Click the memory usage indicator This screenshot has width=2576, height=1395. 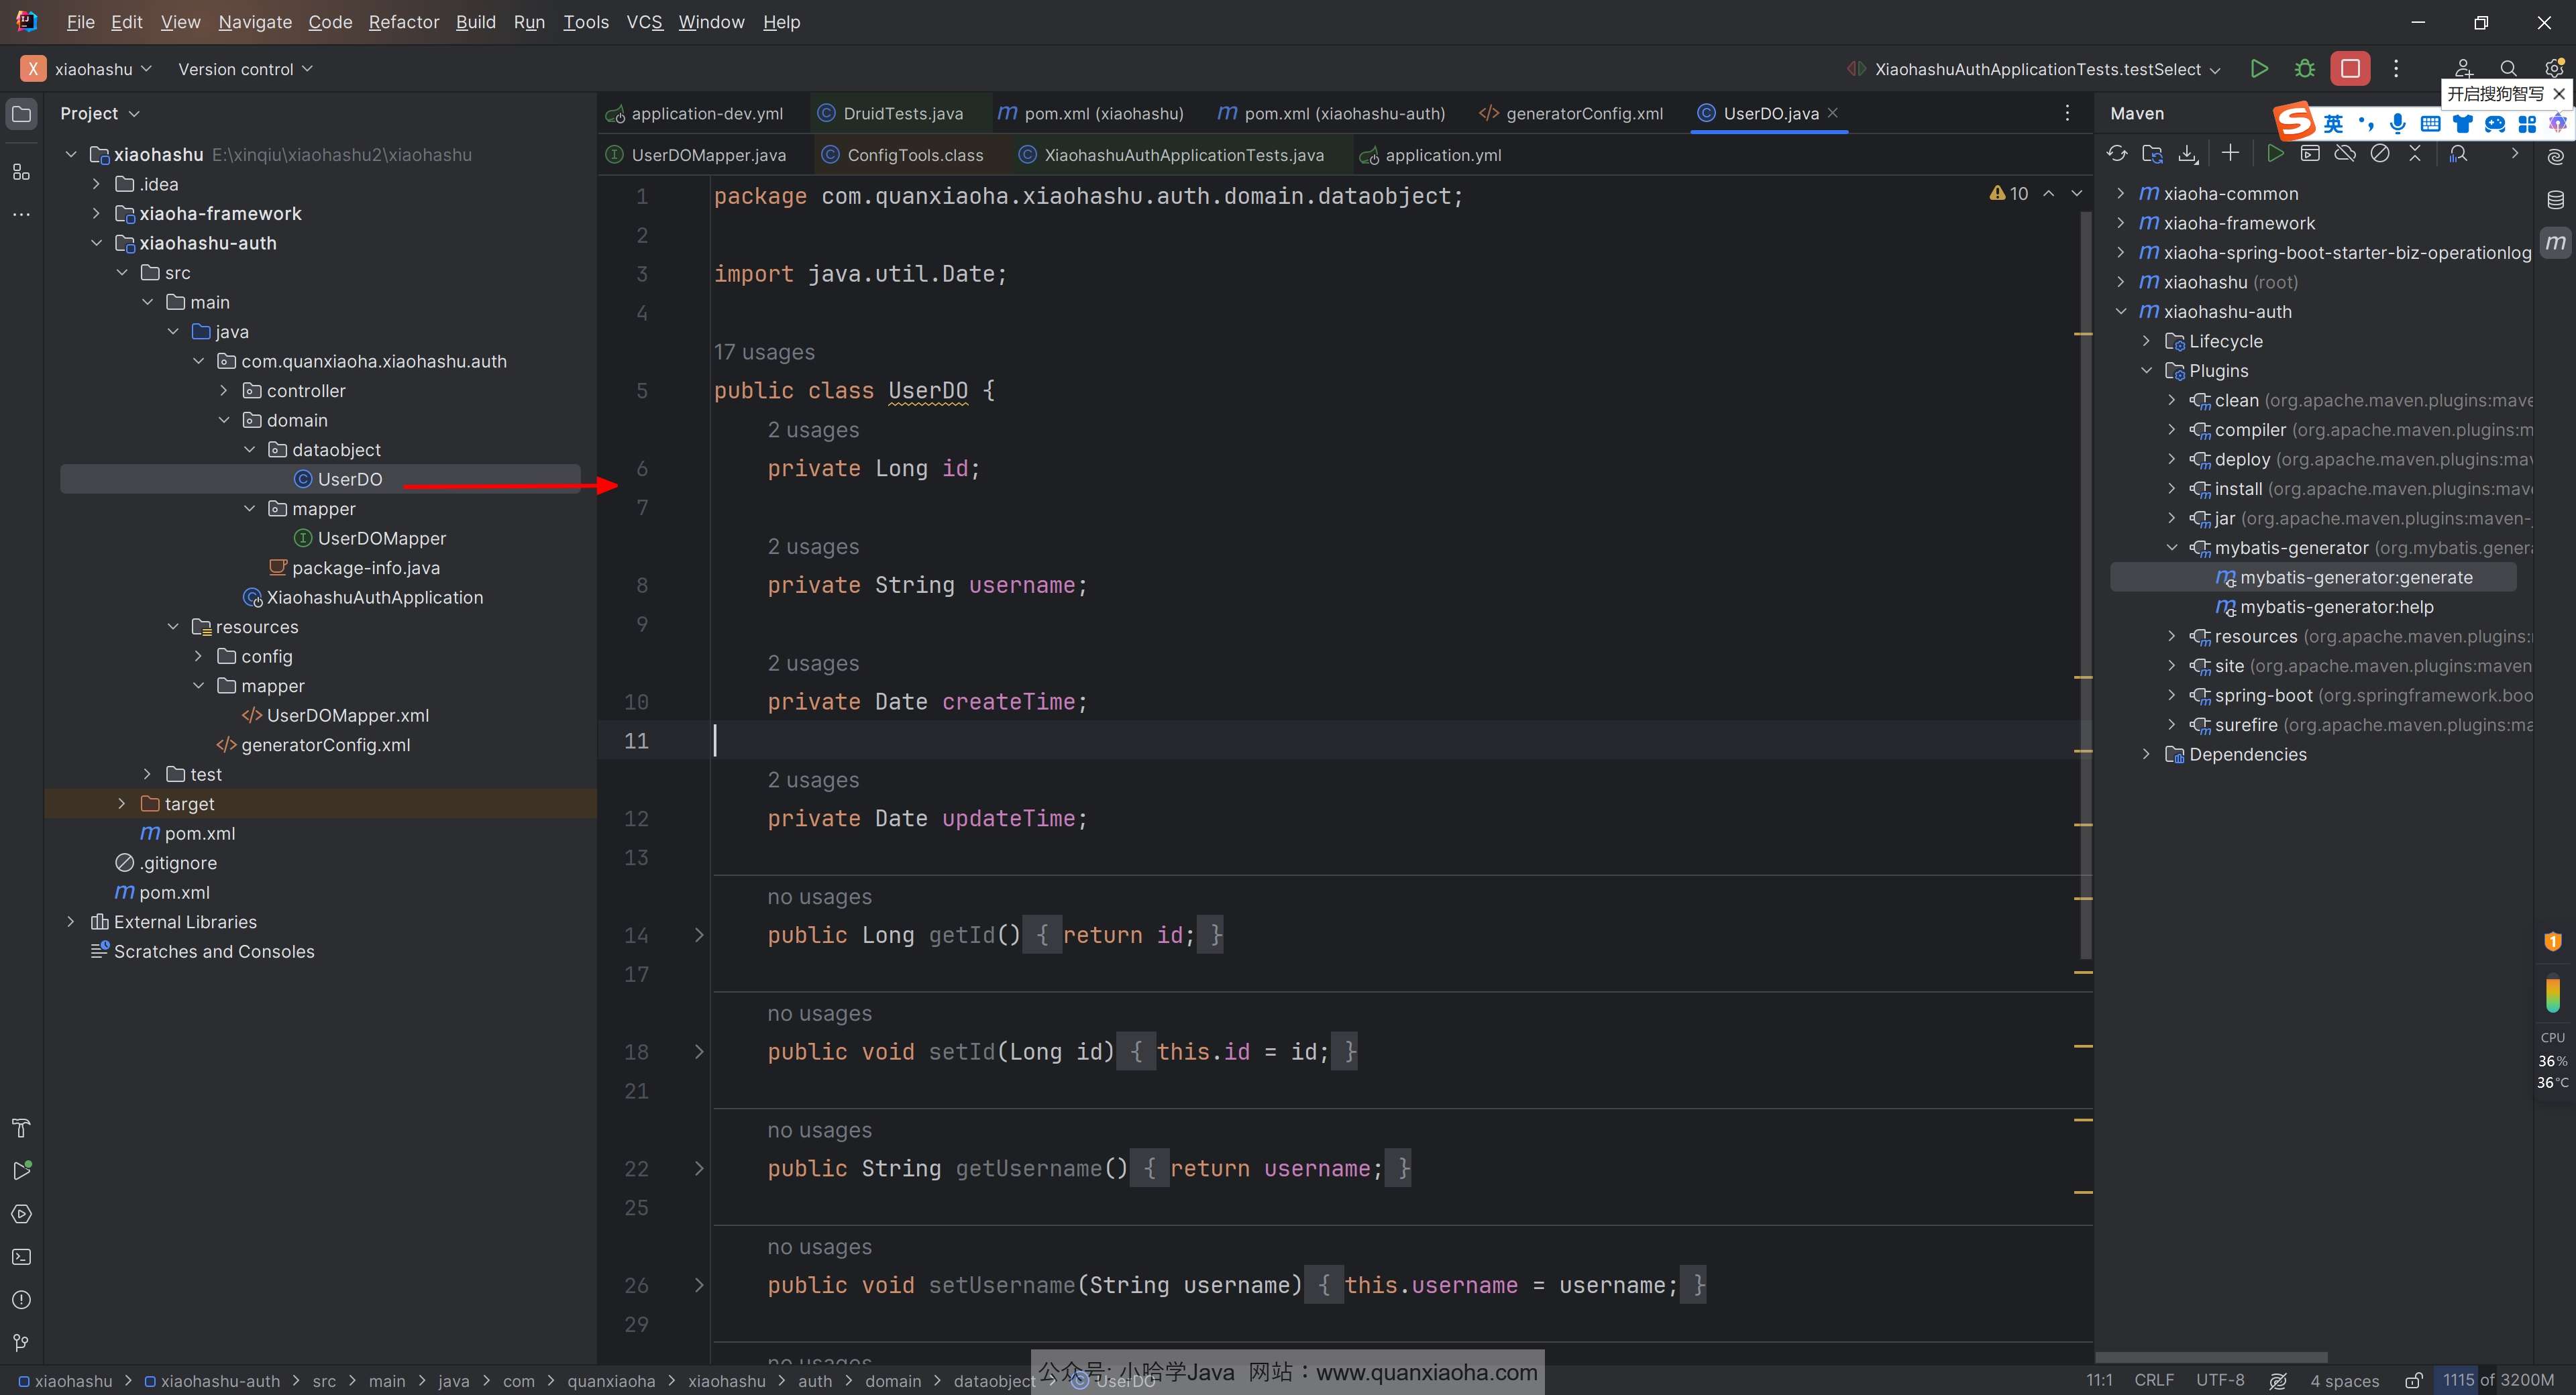tap(2497, 1381)
